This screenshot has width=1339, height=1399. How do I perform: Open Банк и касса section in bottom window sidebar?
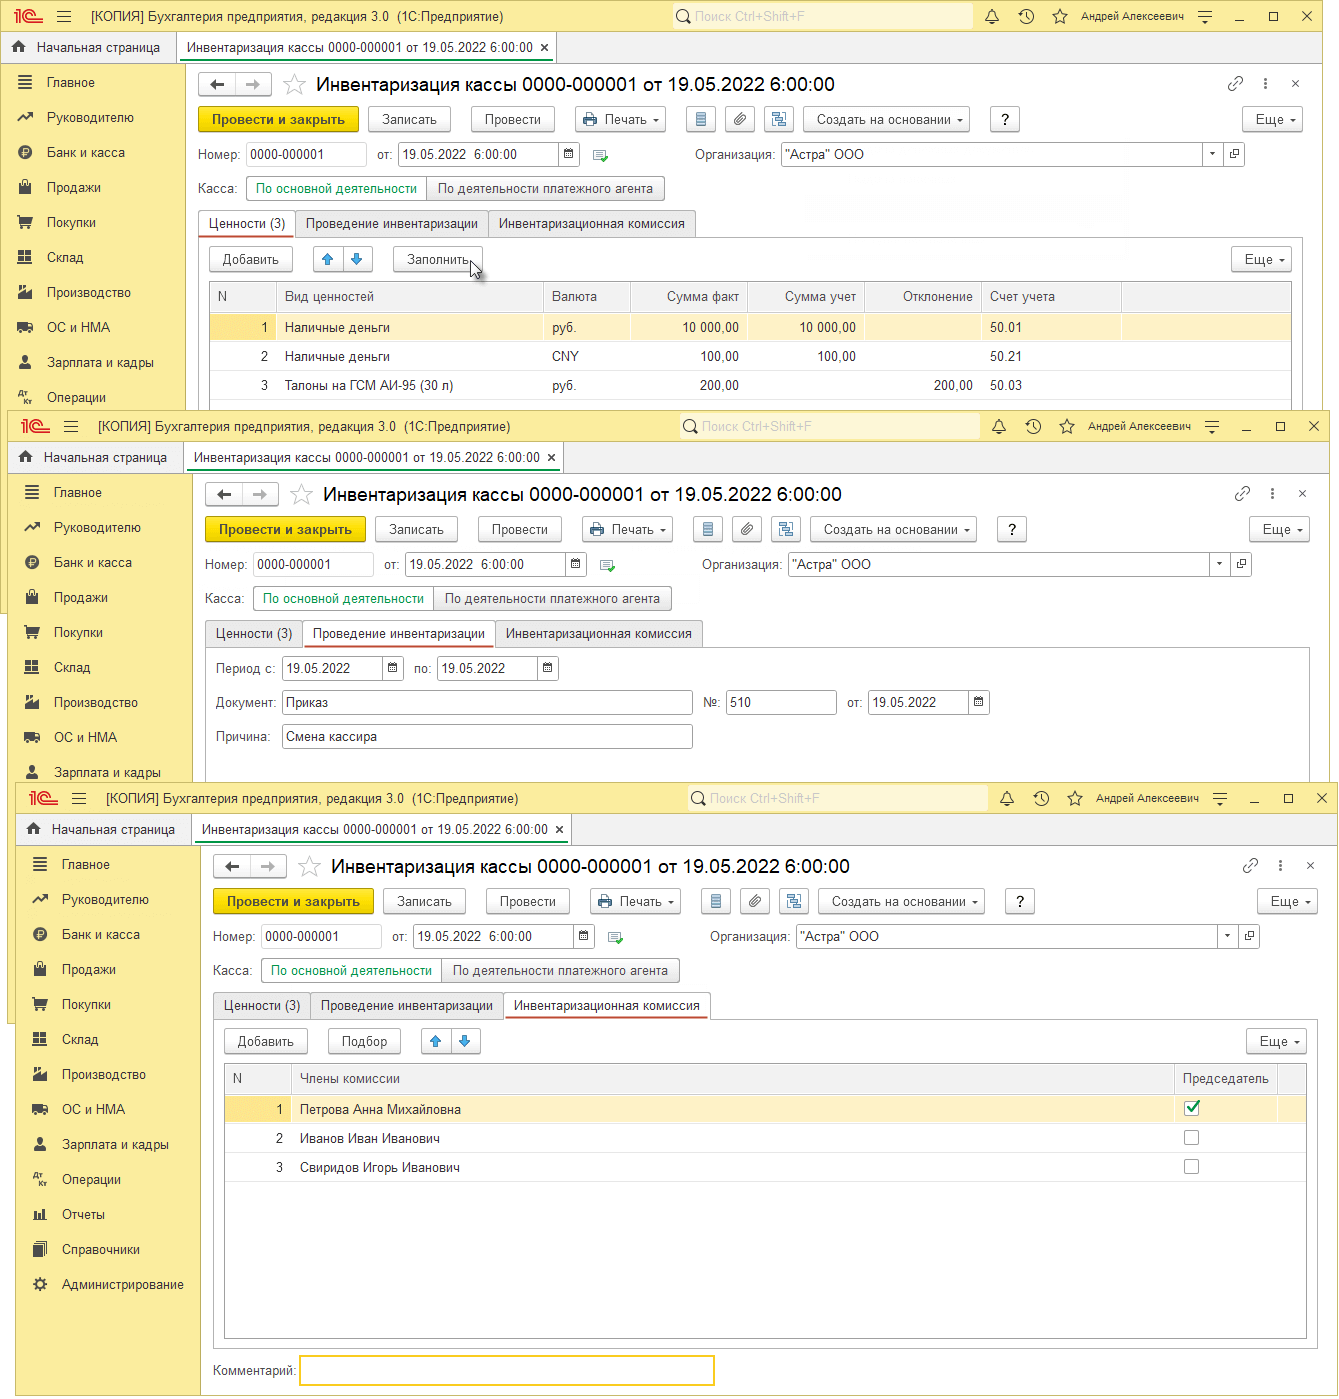pos(101,934)
